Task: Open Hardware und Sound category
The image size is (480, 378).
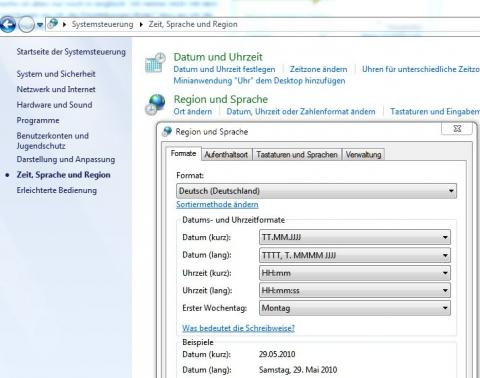Action: [54, 105]
